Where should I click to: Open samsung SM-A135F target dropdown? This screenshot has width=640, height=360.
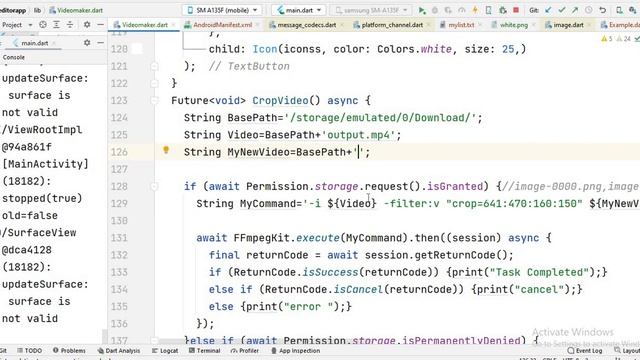(x=371, y=10)
